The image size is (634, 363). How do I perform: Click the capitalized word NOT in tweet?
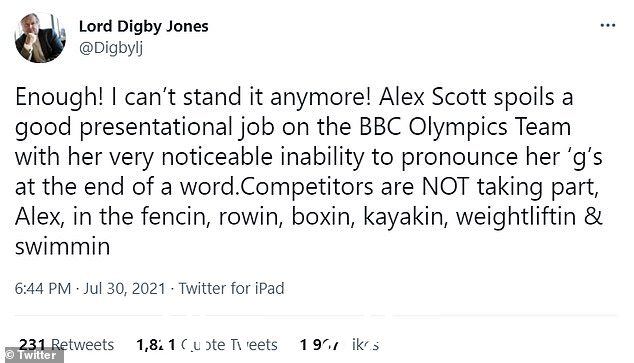(445, 187)
